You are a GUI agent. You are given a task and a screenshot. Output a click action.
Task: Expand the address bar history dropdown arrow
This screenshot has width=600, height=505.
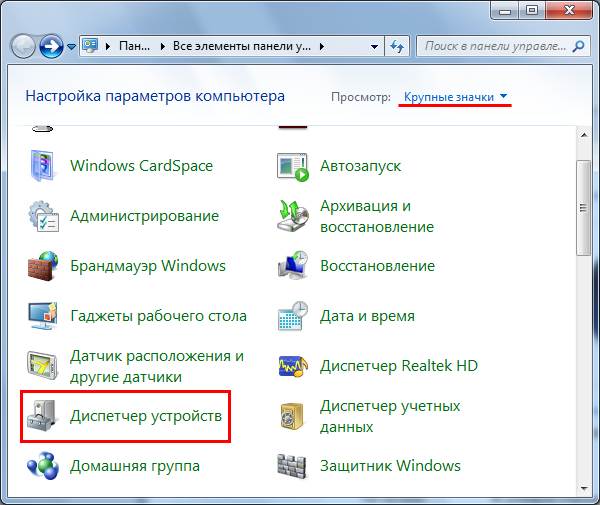coord(373,46)
